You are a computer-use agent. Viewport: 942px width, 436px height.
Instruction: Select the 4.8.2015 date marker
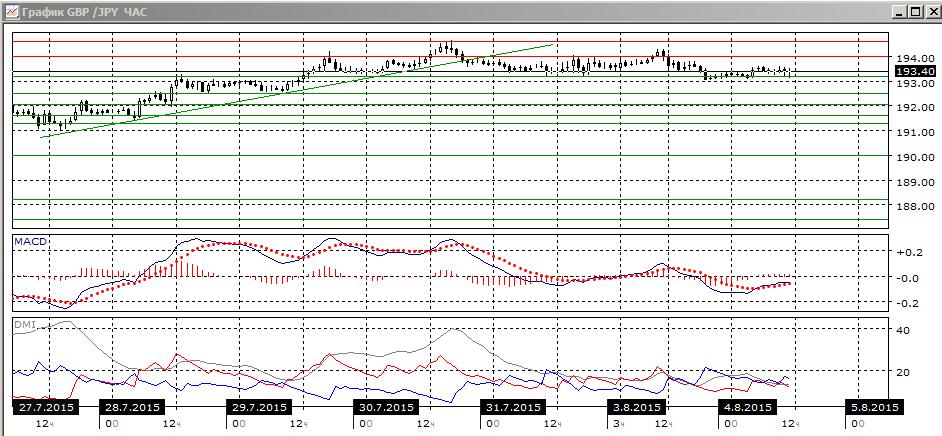pyautogui.click(x=748, y=407)
